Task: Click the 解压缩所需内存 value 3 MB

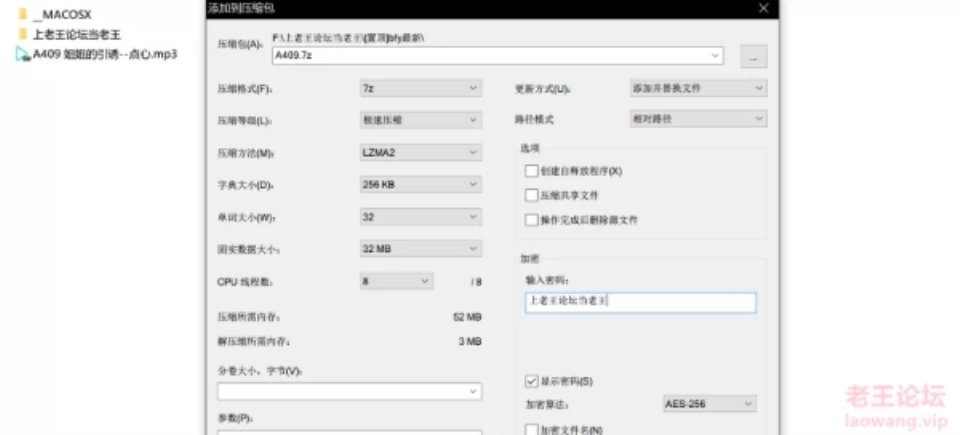Action: point(470,341)
